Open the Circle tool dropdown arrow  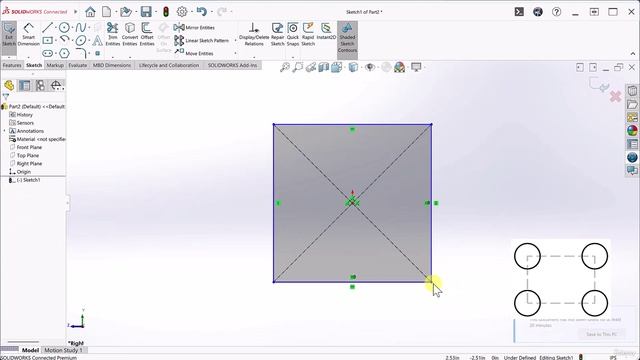point(72,28)
